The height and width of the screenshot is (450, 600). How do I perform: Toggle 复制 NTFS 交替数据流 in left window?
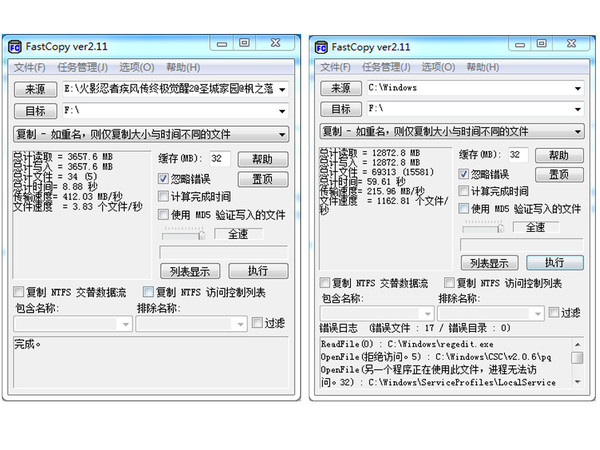pyautogui.click(x=18, y=292)
